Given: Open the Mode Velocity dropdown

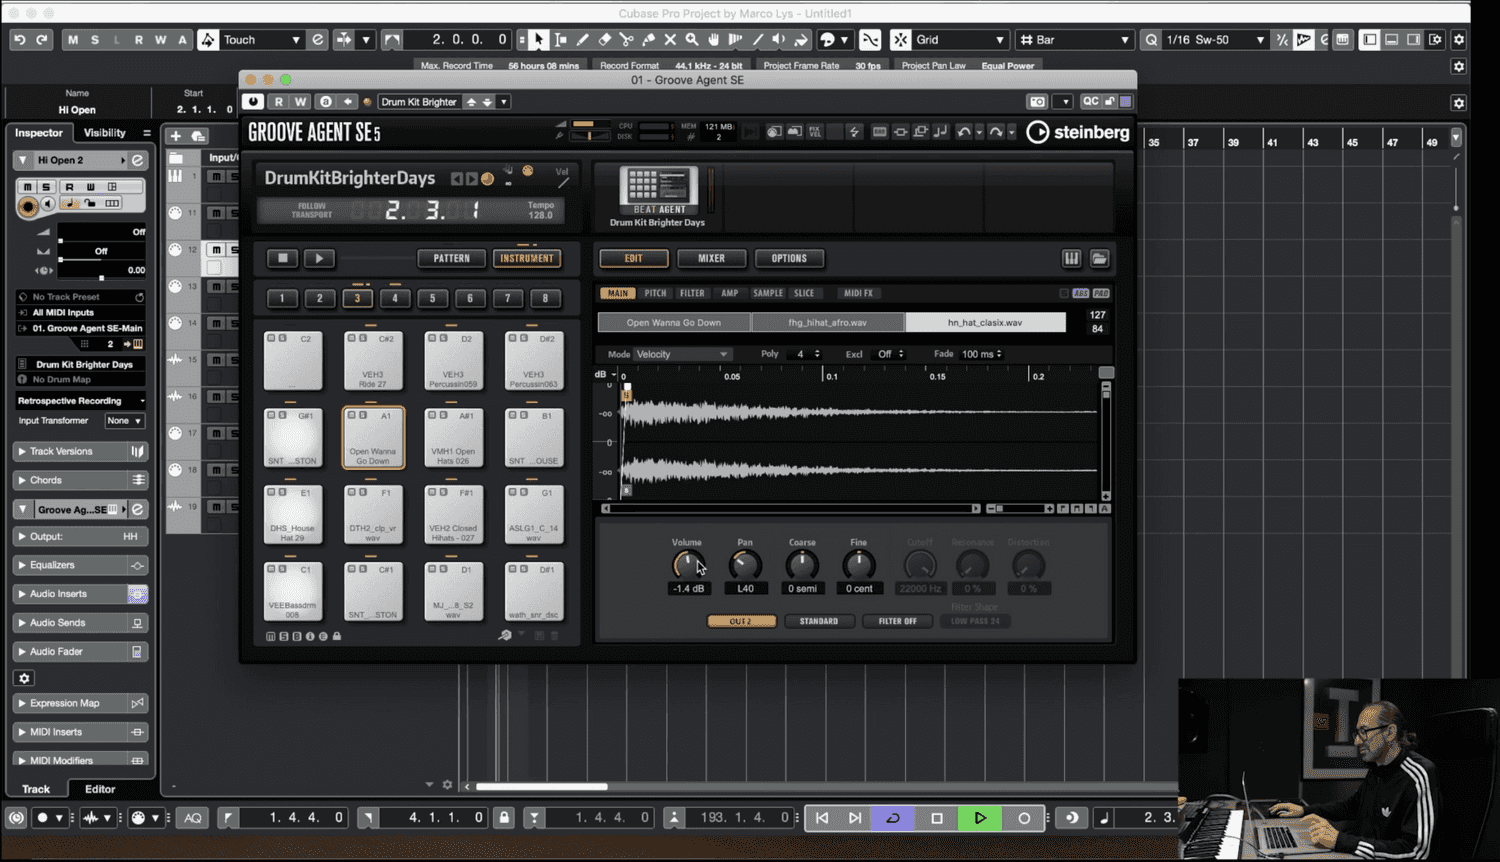Looking at the screenshot, I should point(682,354).
